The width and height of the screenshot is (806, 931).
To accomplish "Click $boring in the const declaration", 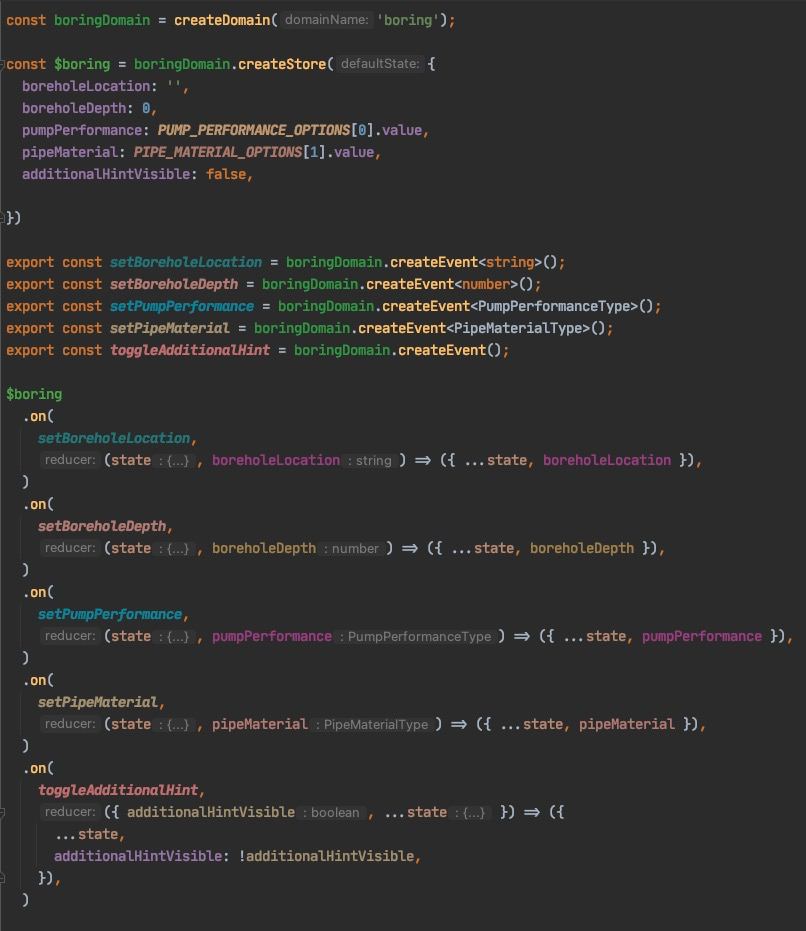I will [x=82, y=64].
